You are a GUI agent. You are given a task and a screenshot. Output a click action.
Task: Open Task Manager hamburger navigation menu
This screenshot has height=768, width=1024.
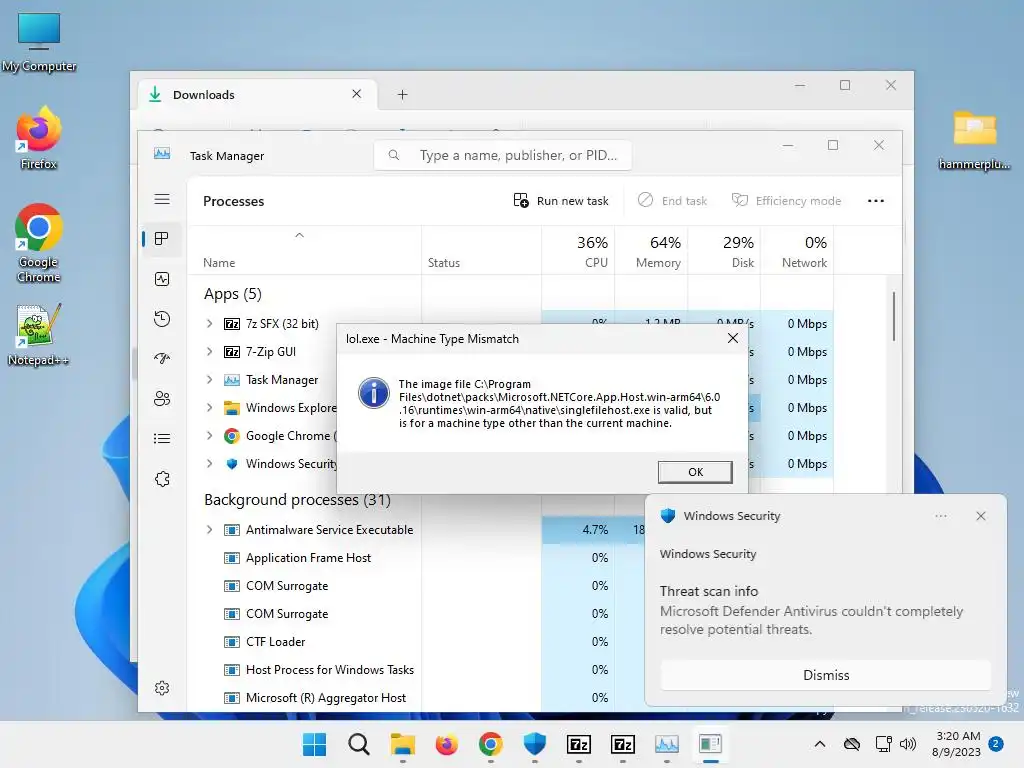(162, 199)
